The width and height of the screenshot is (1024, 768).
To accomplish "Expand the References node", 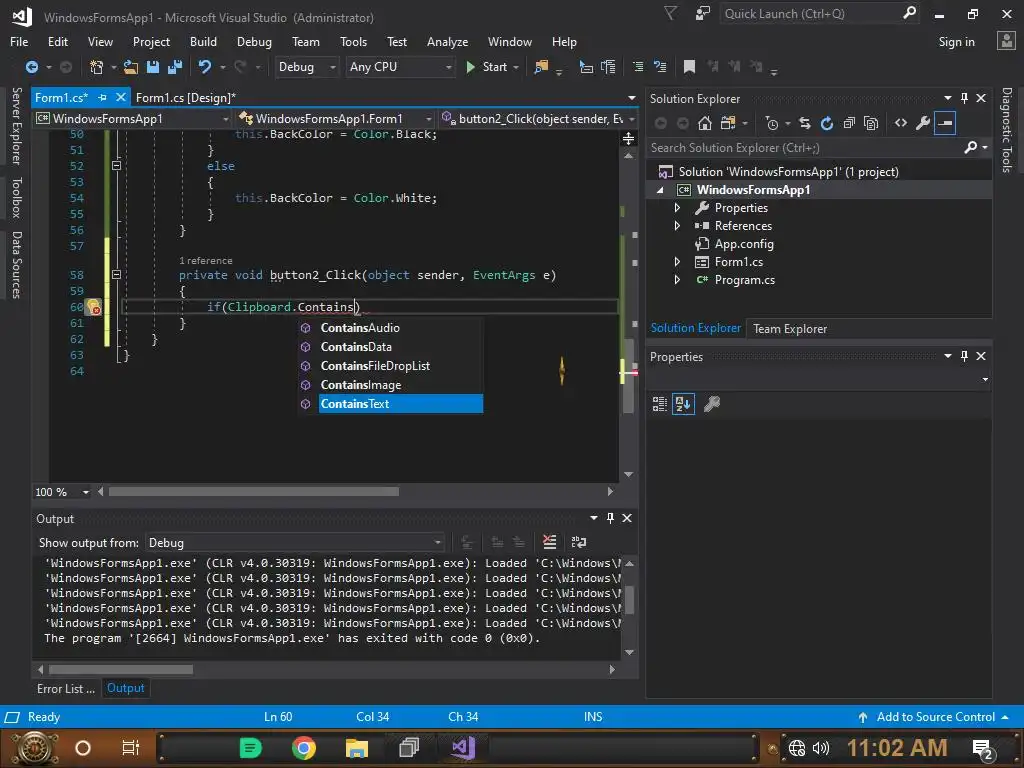I will (677, 226).
